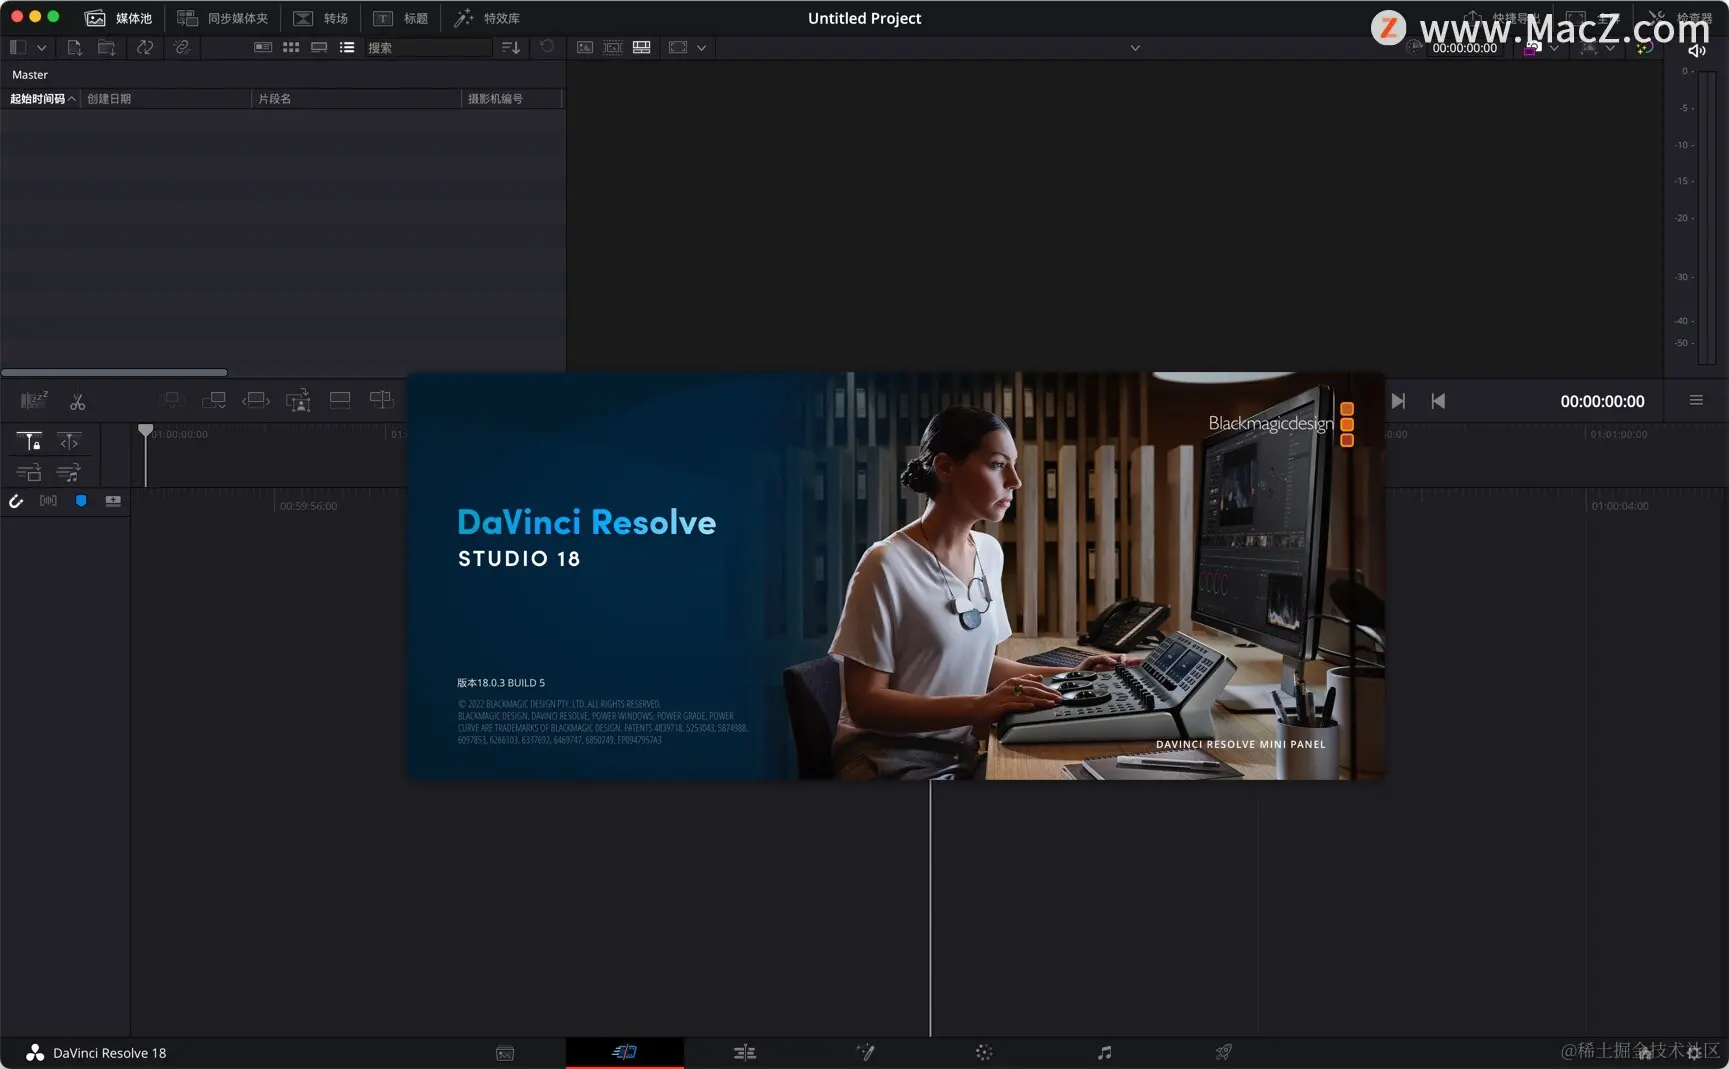Open the 媒体池 media pool panel
The height and width of the screenshot is (1069, 1729).
(119, 18)
